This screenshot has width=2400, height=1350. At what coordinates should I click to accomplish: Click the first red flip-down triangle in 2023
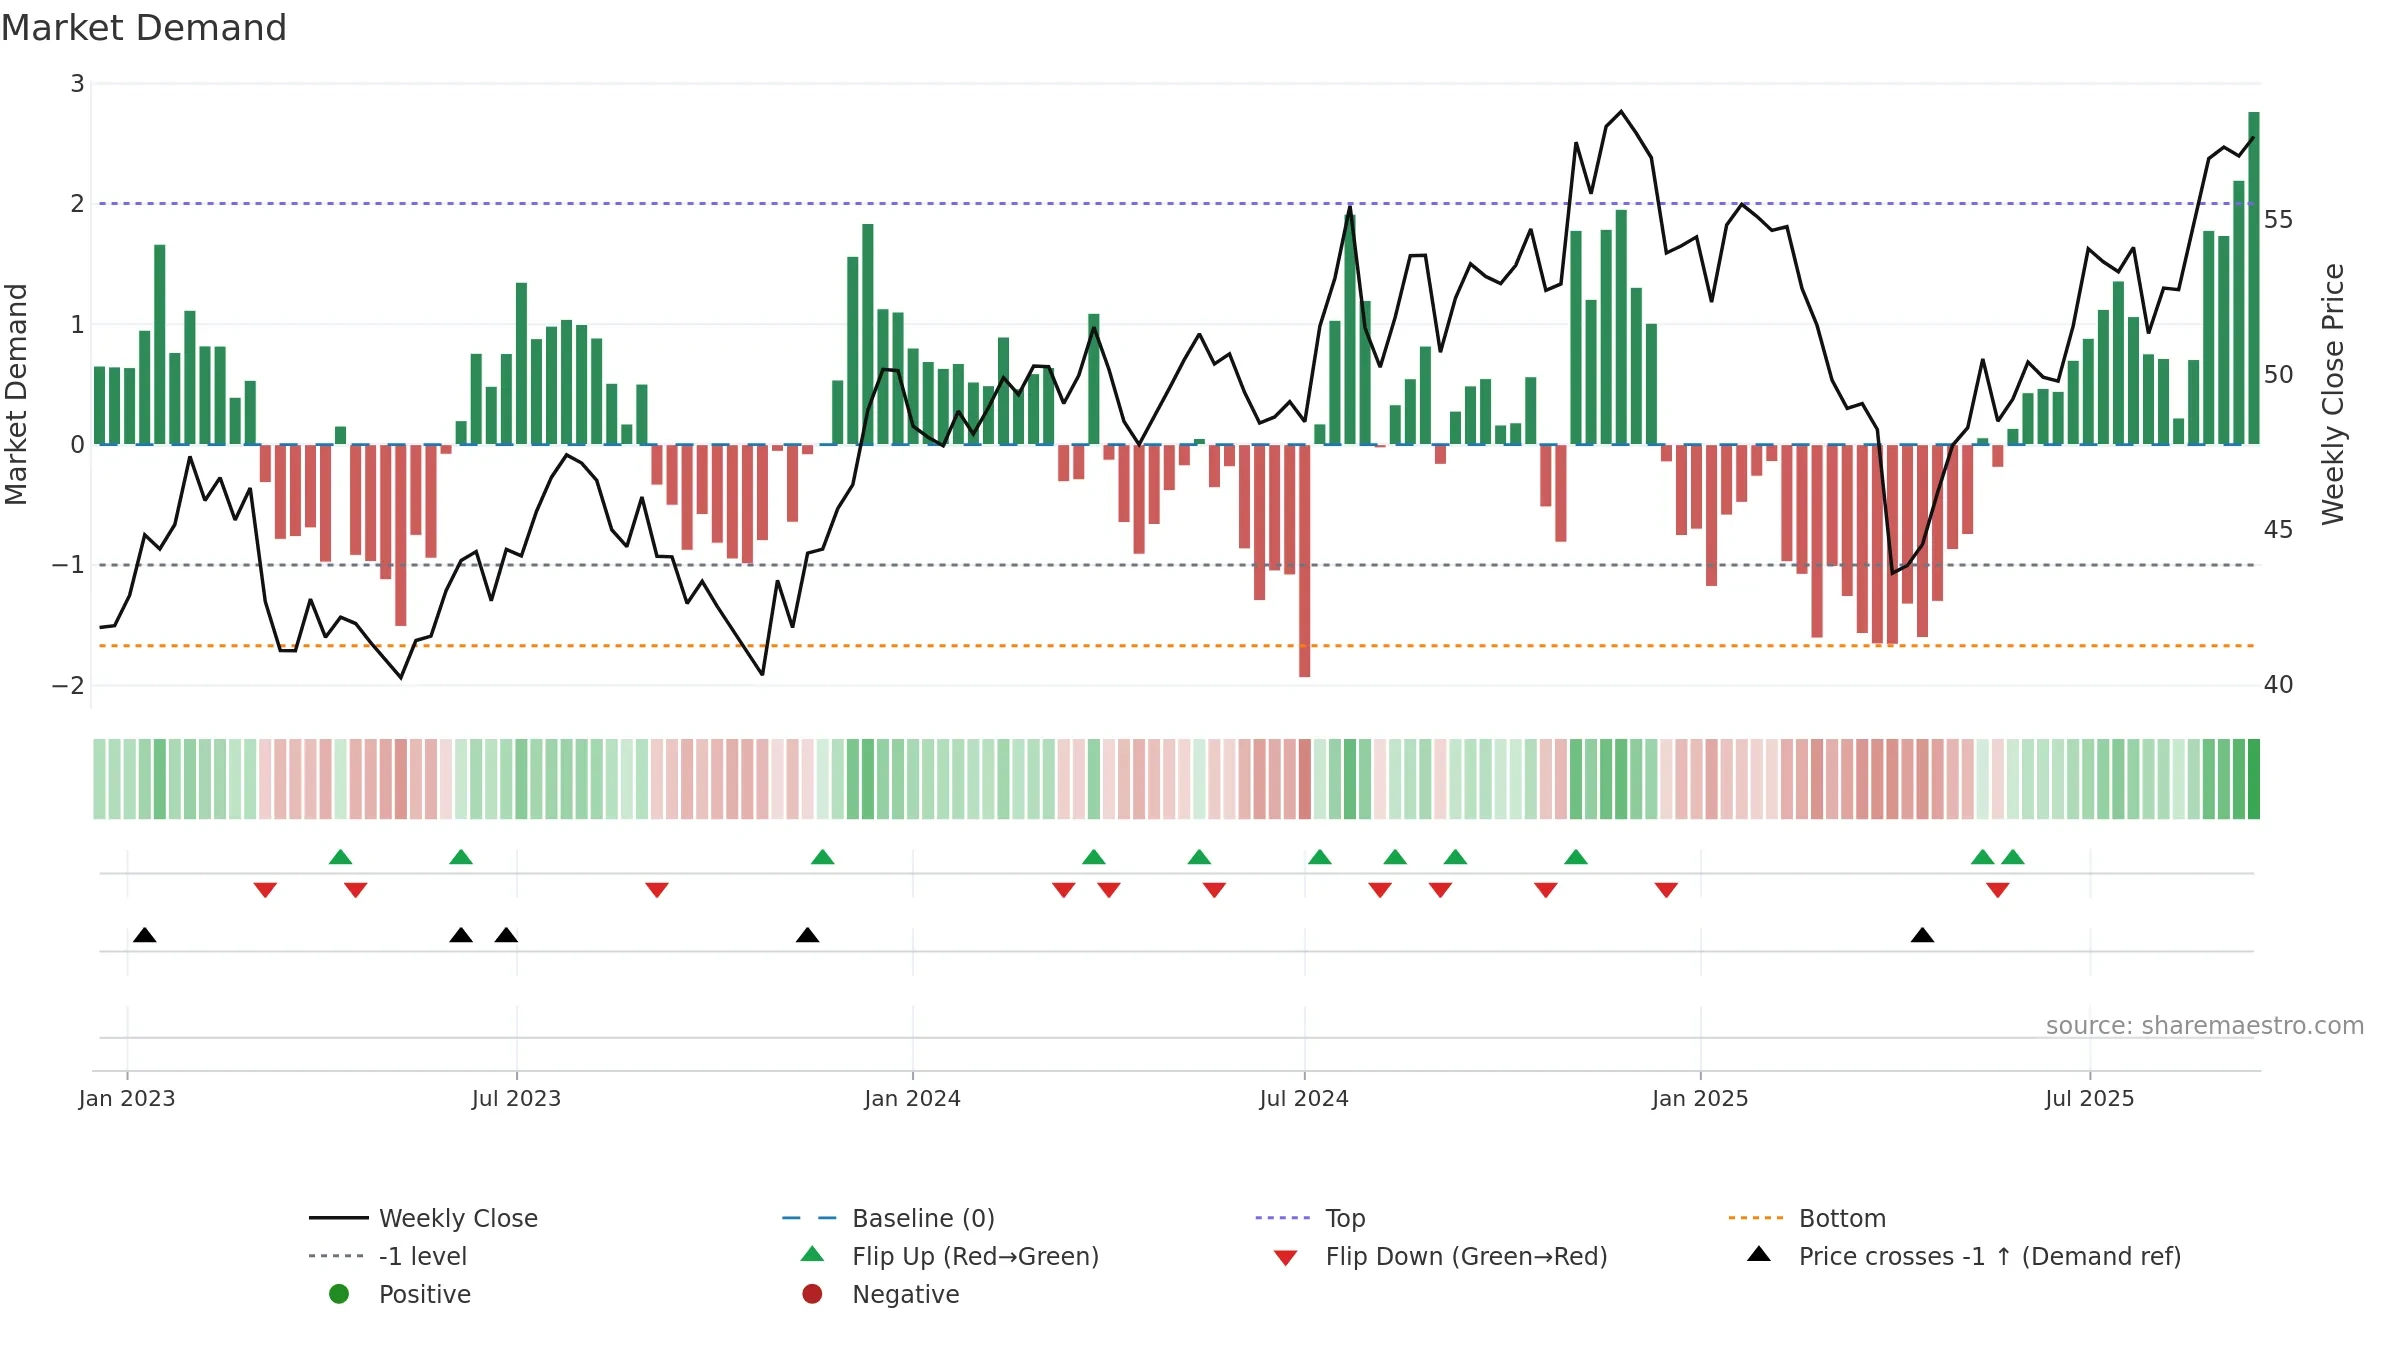point(265,890)
